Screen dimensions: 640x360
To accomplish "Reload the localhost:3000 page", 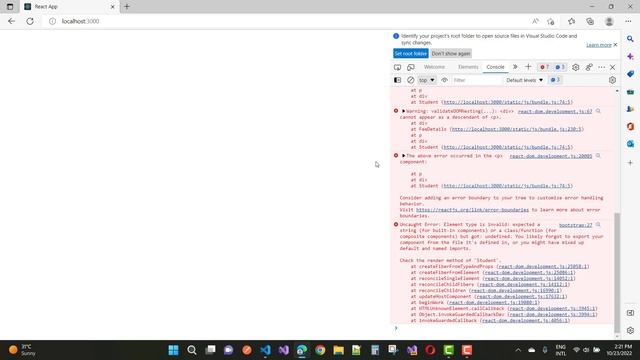I will [x=30, y=21].
